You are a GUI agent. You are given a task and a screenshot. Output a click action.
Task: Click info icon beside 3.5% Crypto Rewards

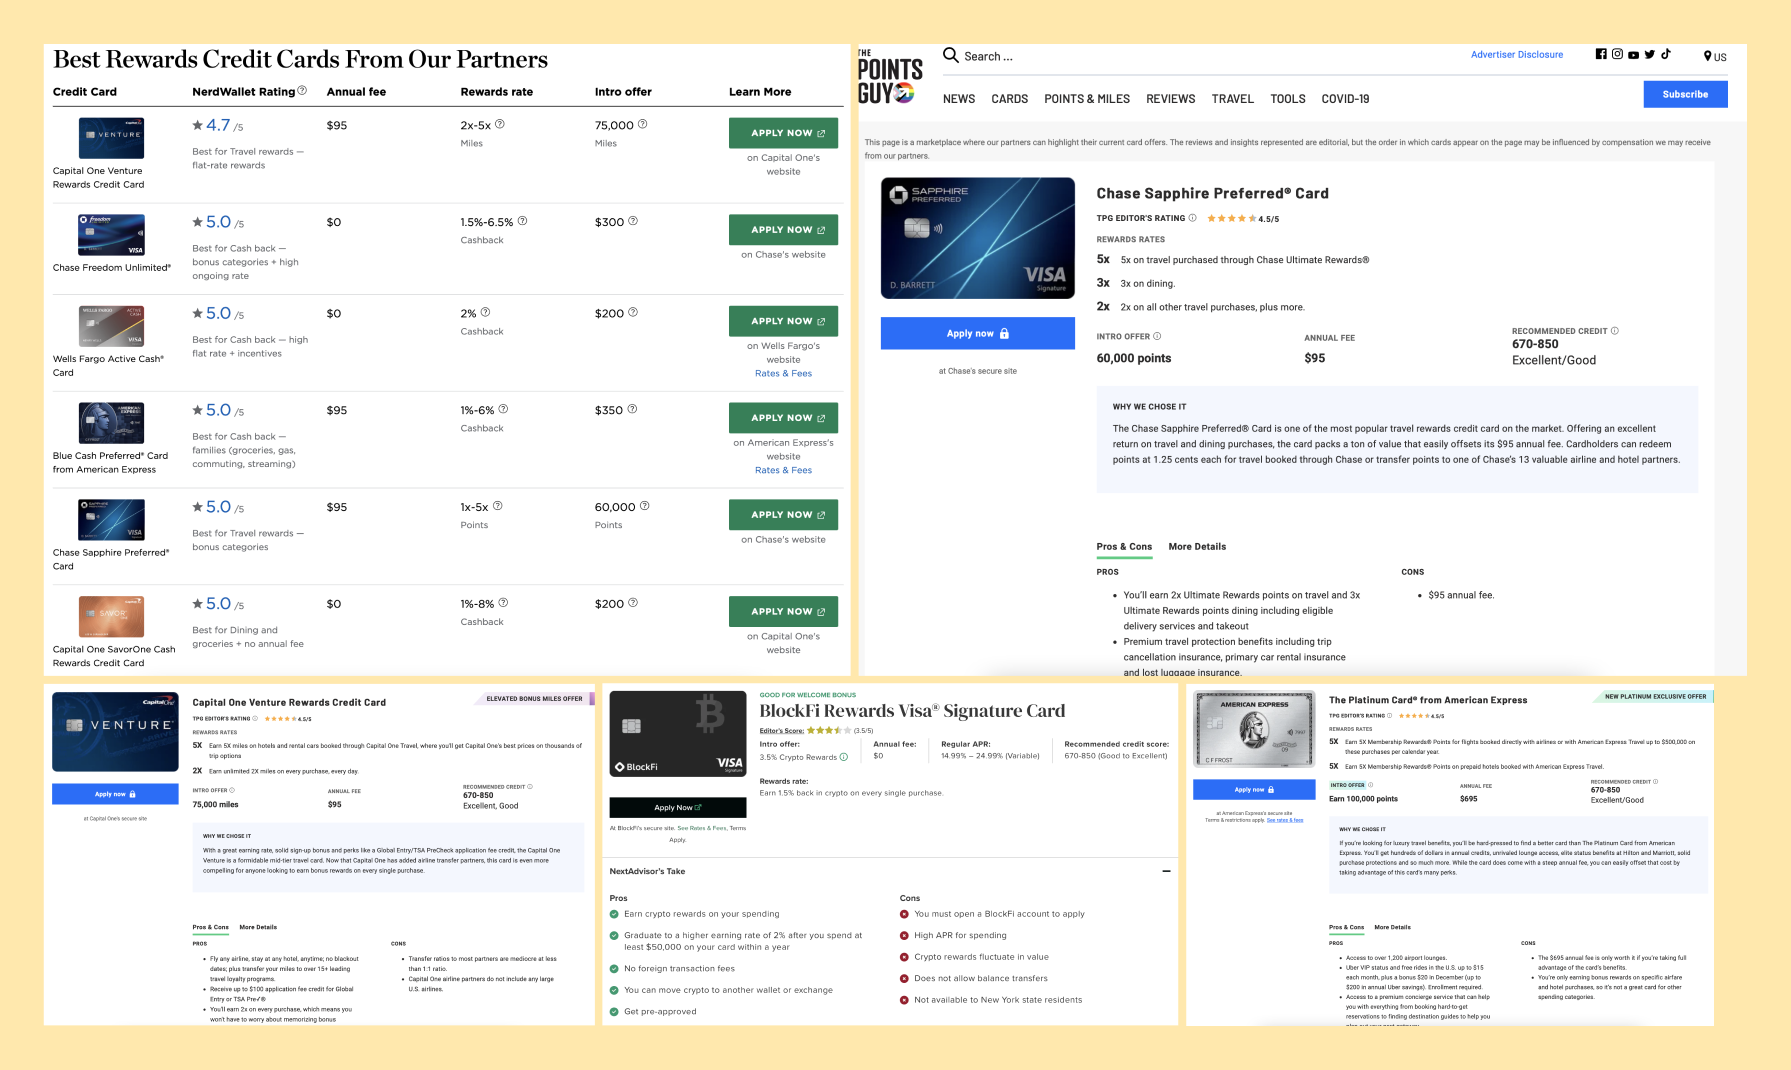[844, 757]
